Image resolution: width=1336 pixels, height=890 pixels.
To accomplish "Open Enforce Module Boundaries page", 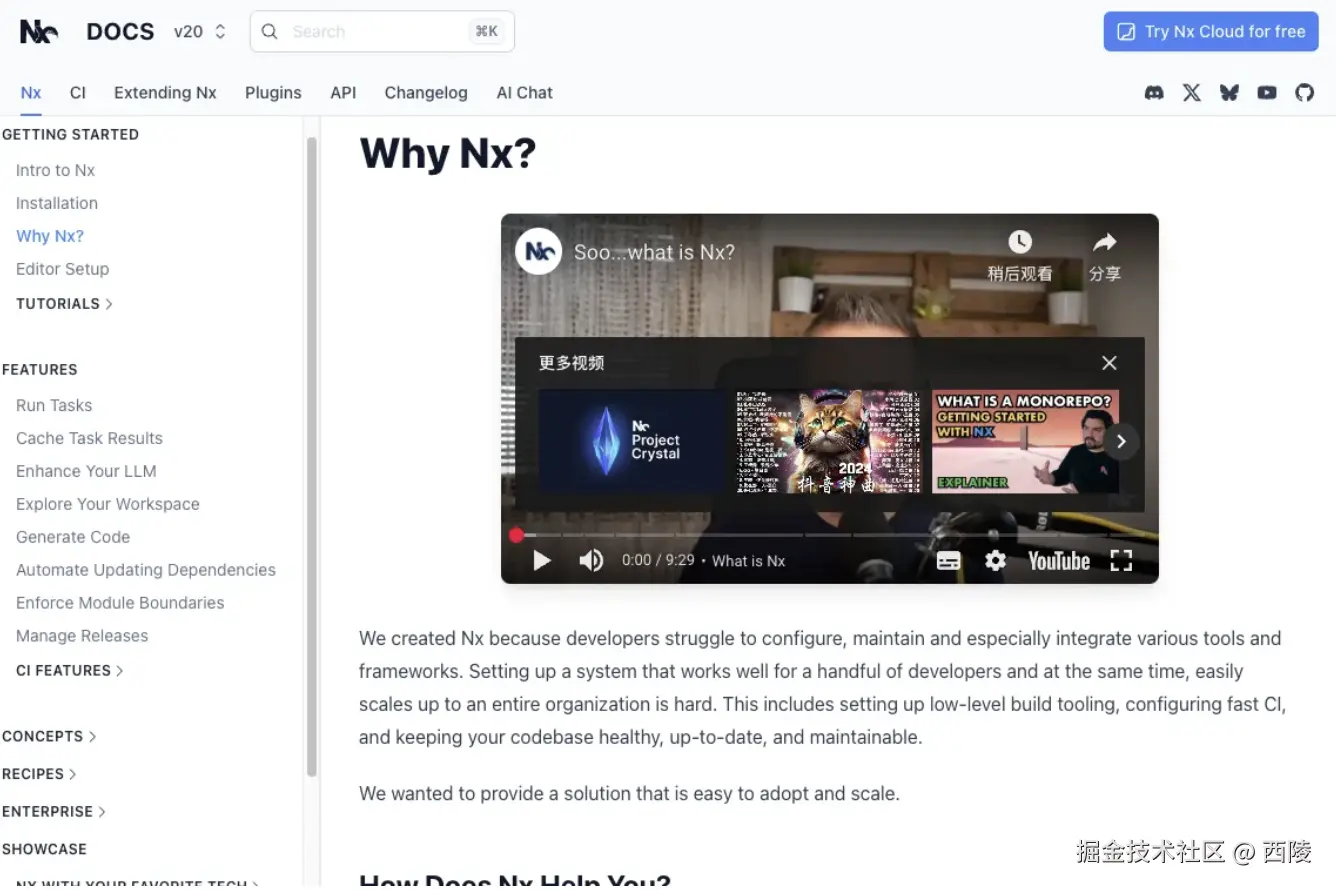I will pyautogui.click(x=120, y=604).
